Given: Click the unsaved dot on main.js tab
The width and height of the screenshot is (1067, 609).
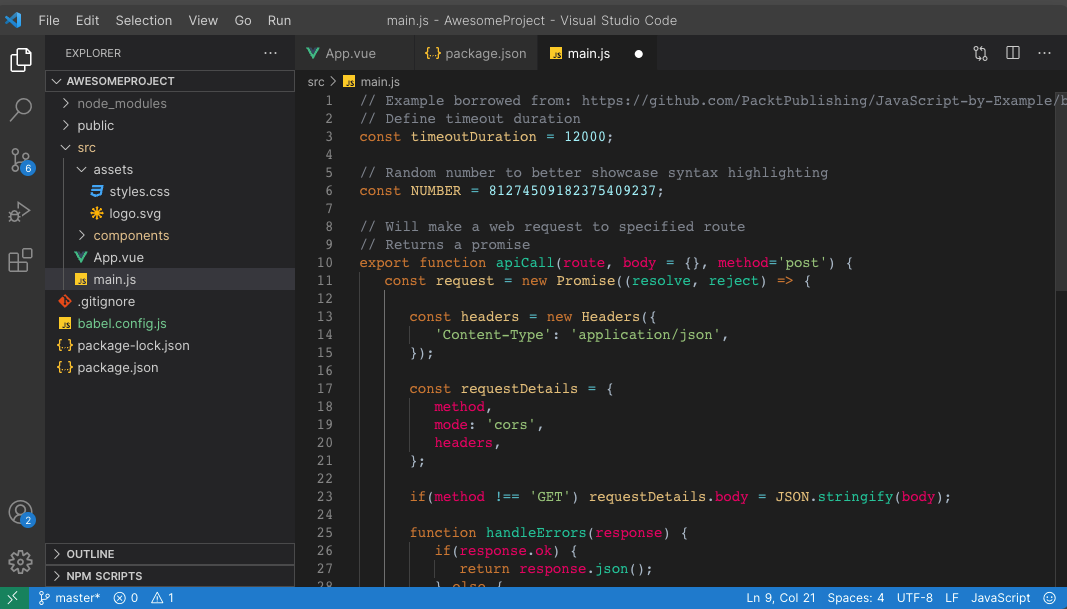Looking at the screenshot, I should coord(638,54).
